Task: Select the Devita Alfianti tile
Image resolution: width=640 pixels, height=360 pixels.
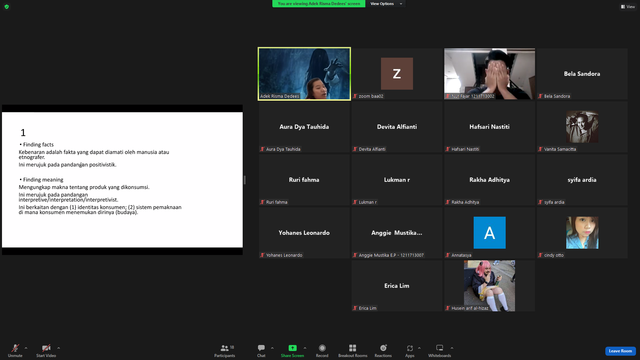Action: (397, 127)
